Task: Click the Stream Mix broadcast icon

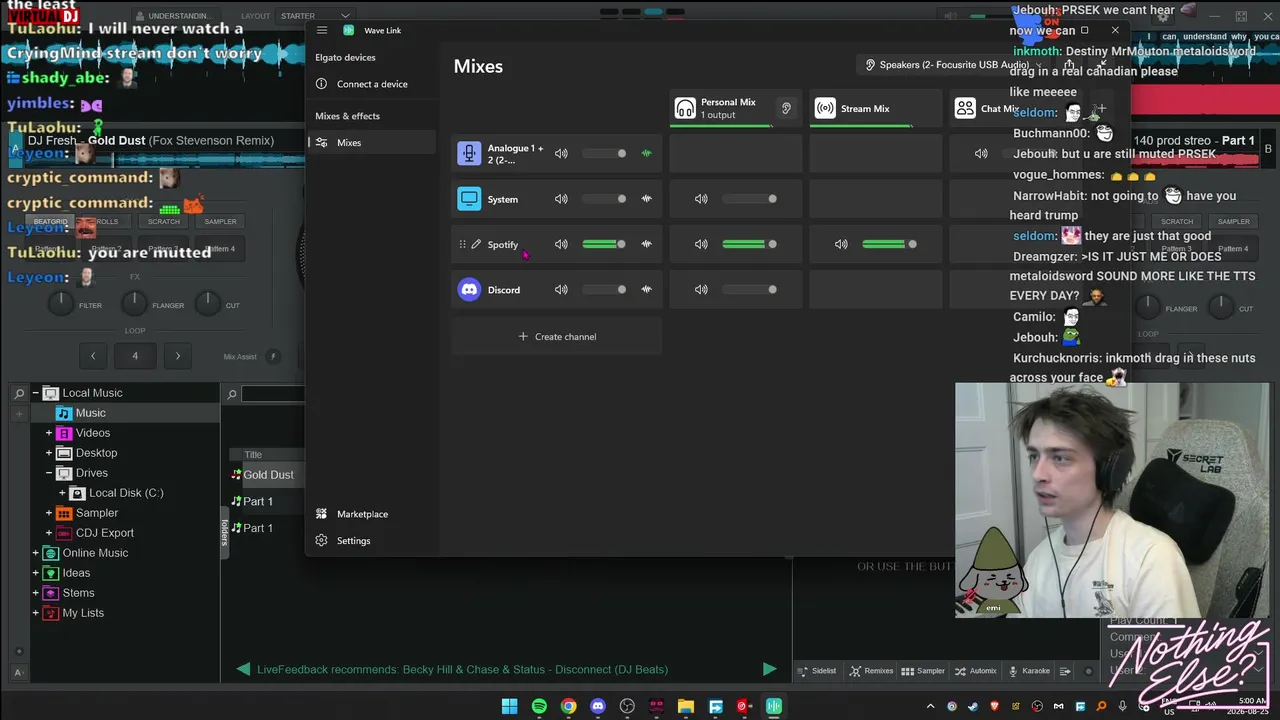Action: pyautogui.click(x=825, y=108)
